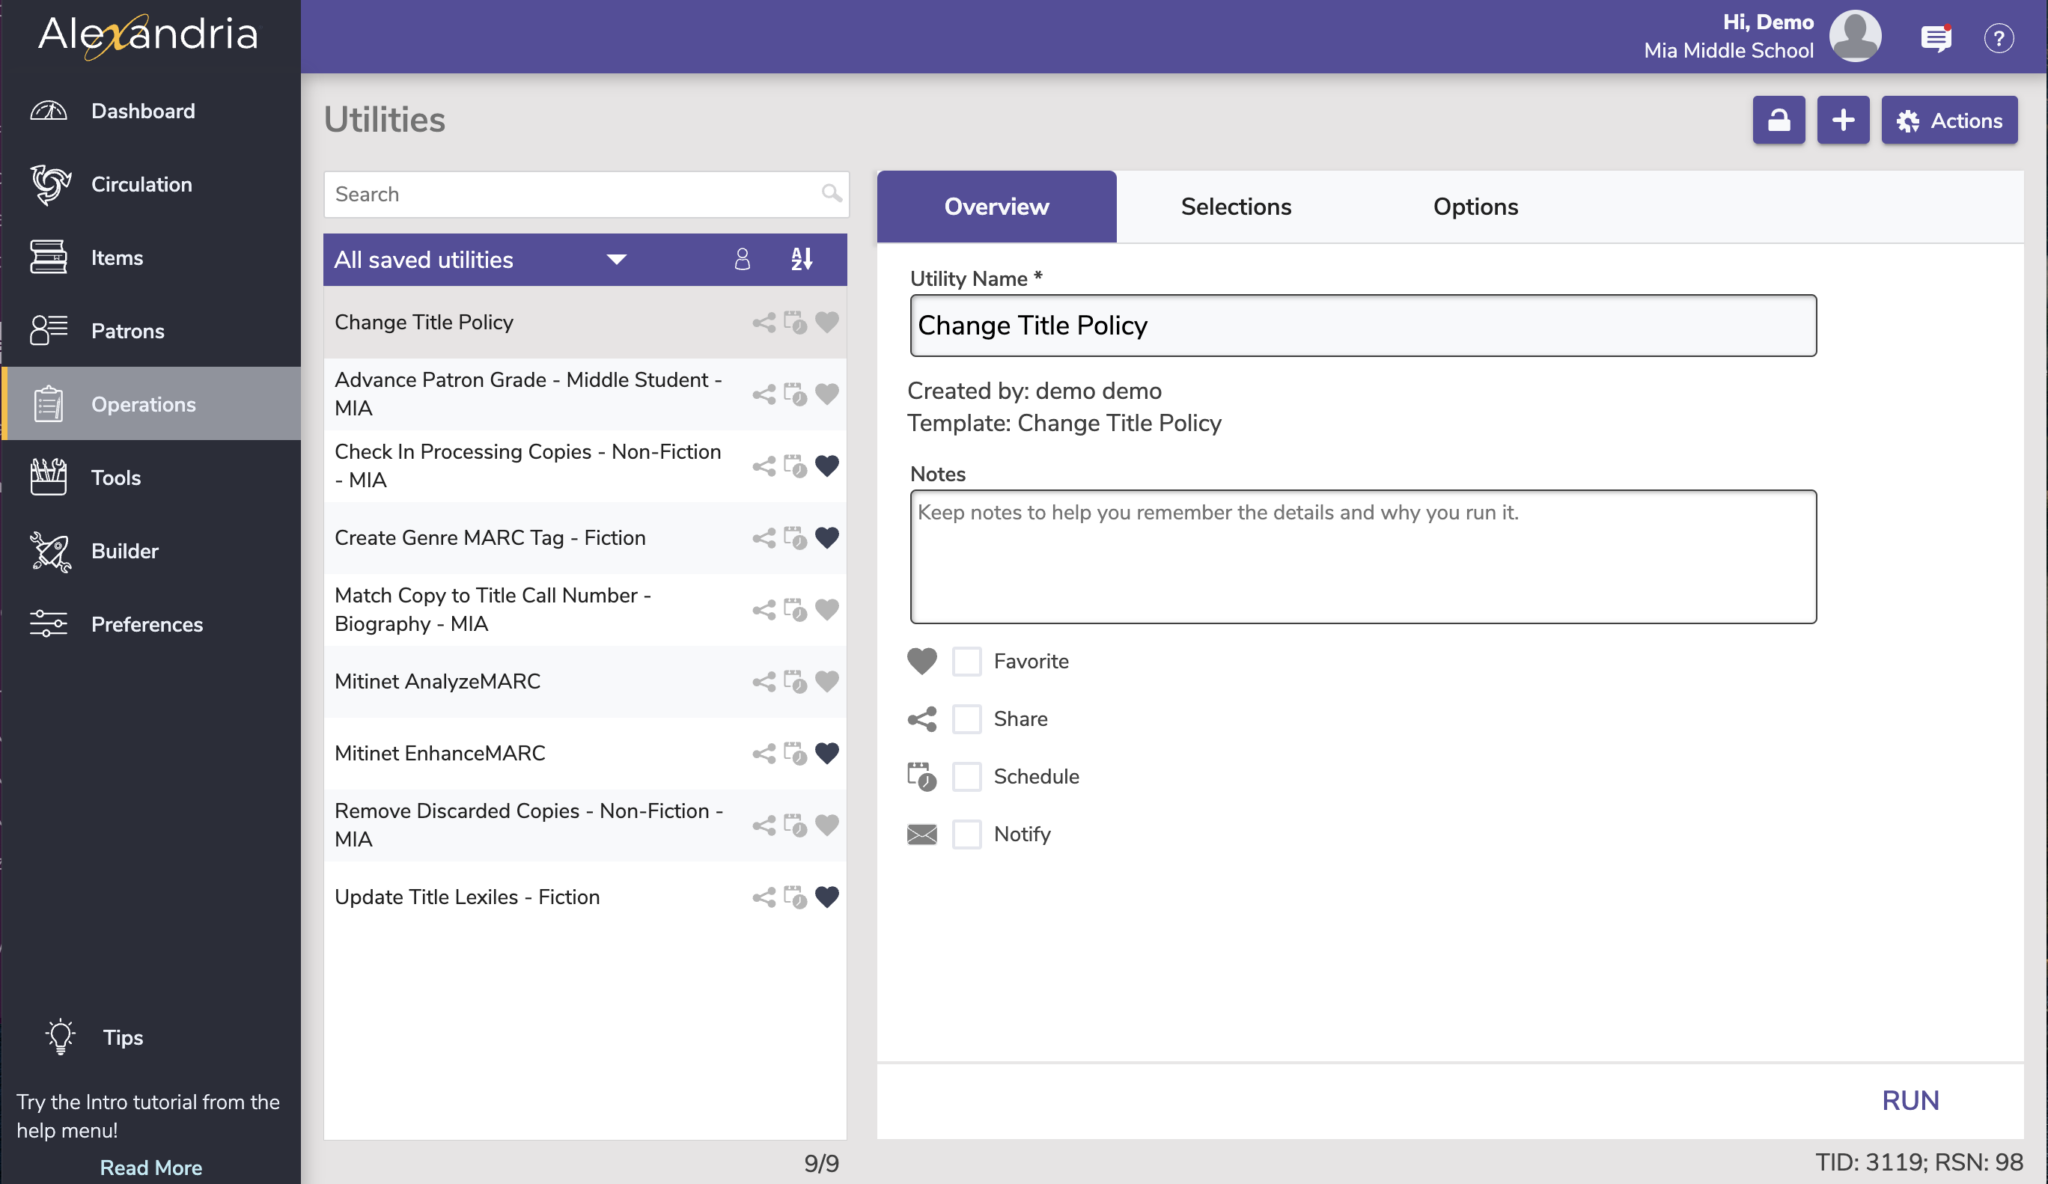Open the help question mark icon
Screen dimensions: 2048x1184
(1998, 38)
